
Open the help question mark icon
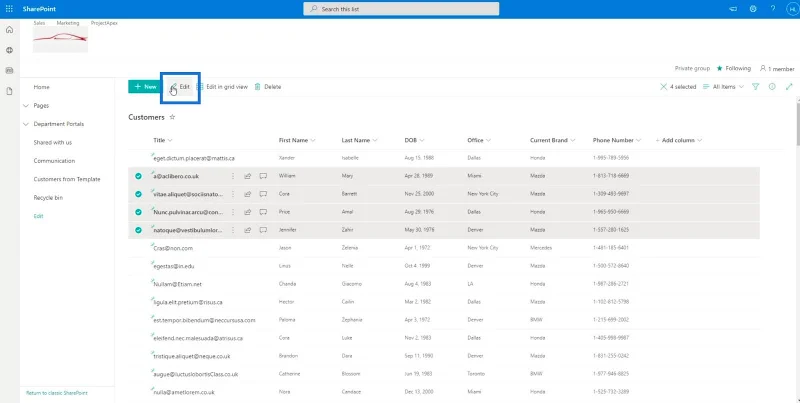[x=772, y=9]
